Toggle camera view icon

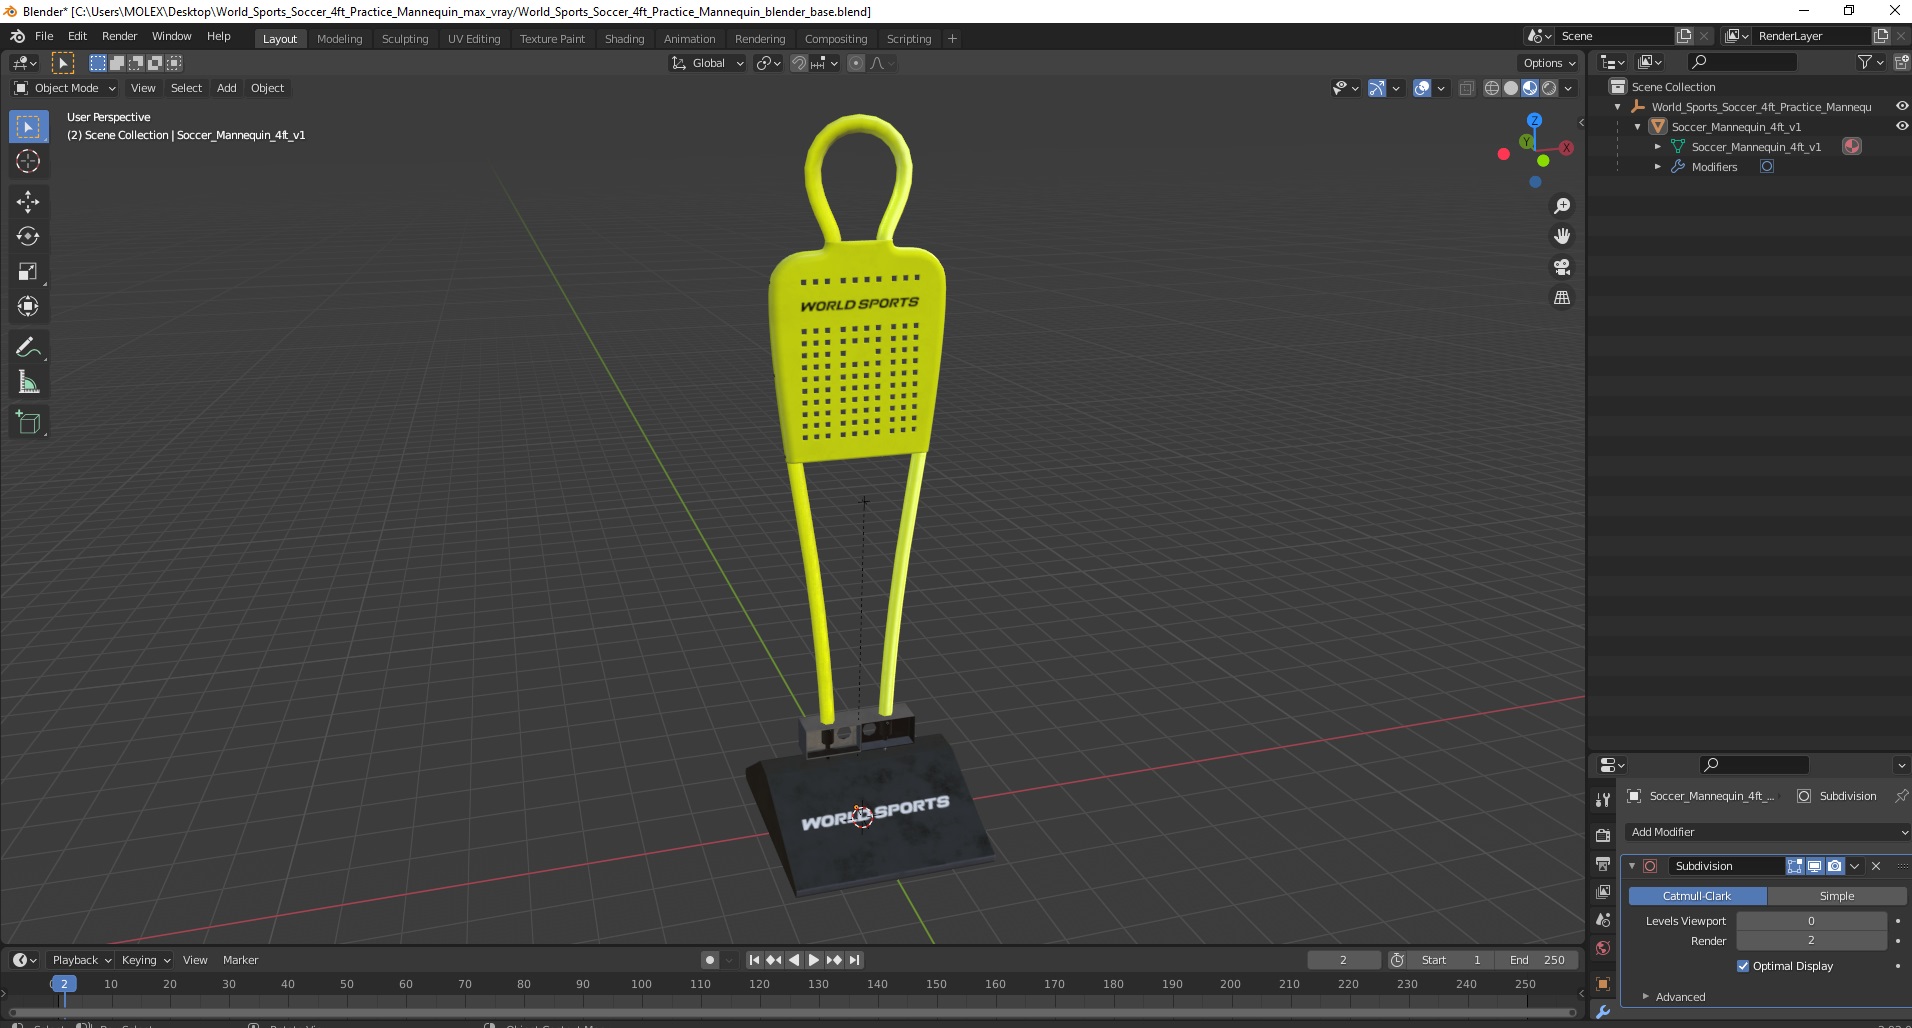(1561, 267)
